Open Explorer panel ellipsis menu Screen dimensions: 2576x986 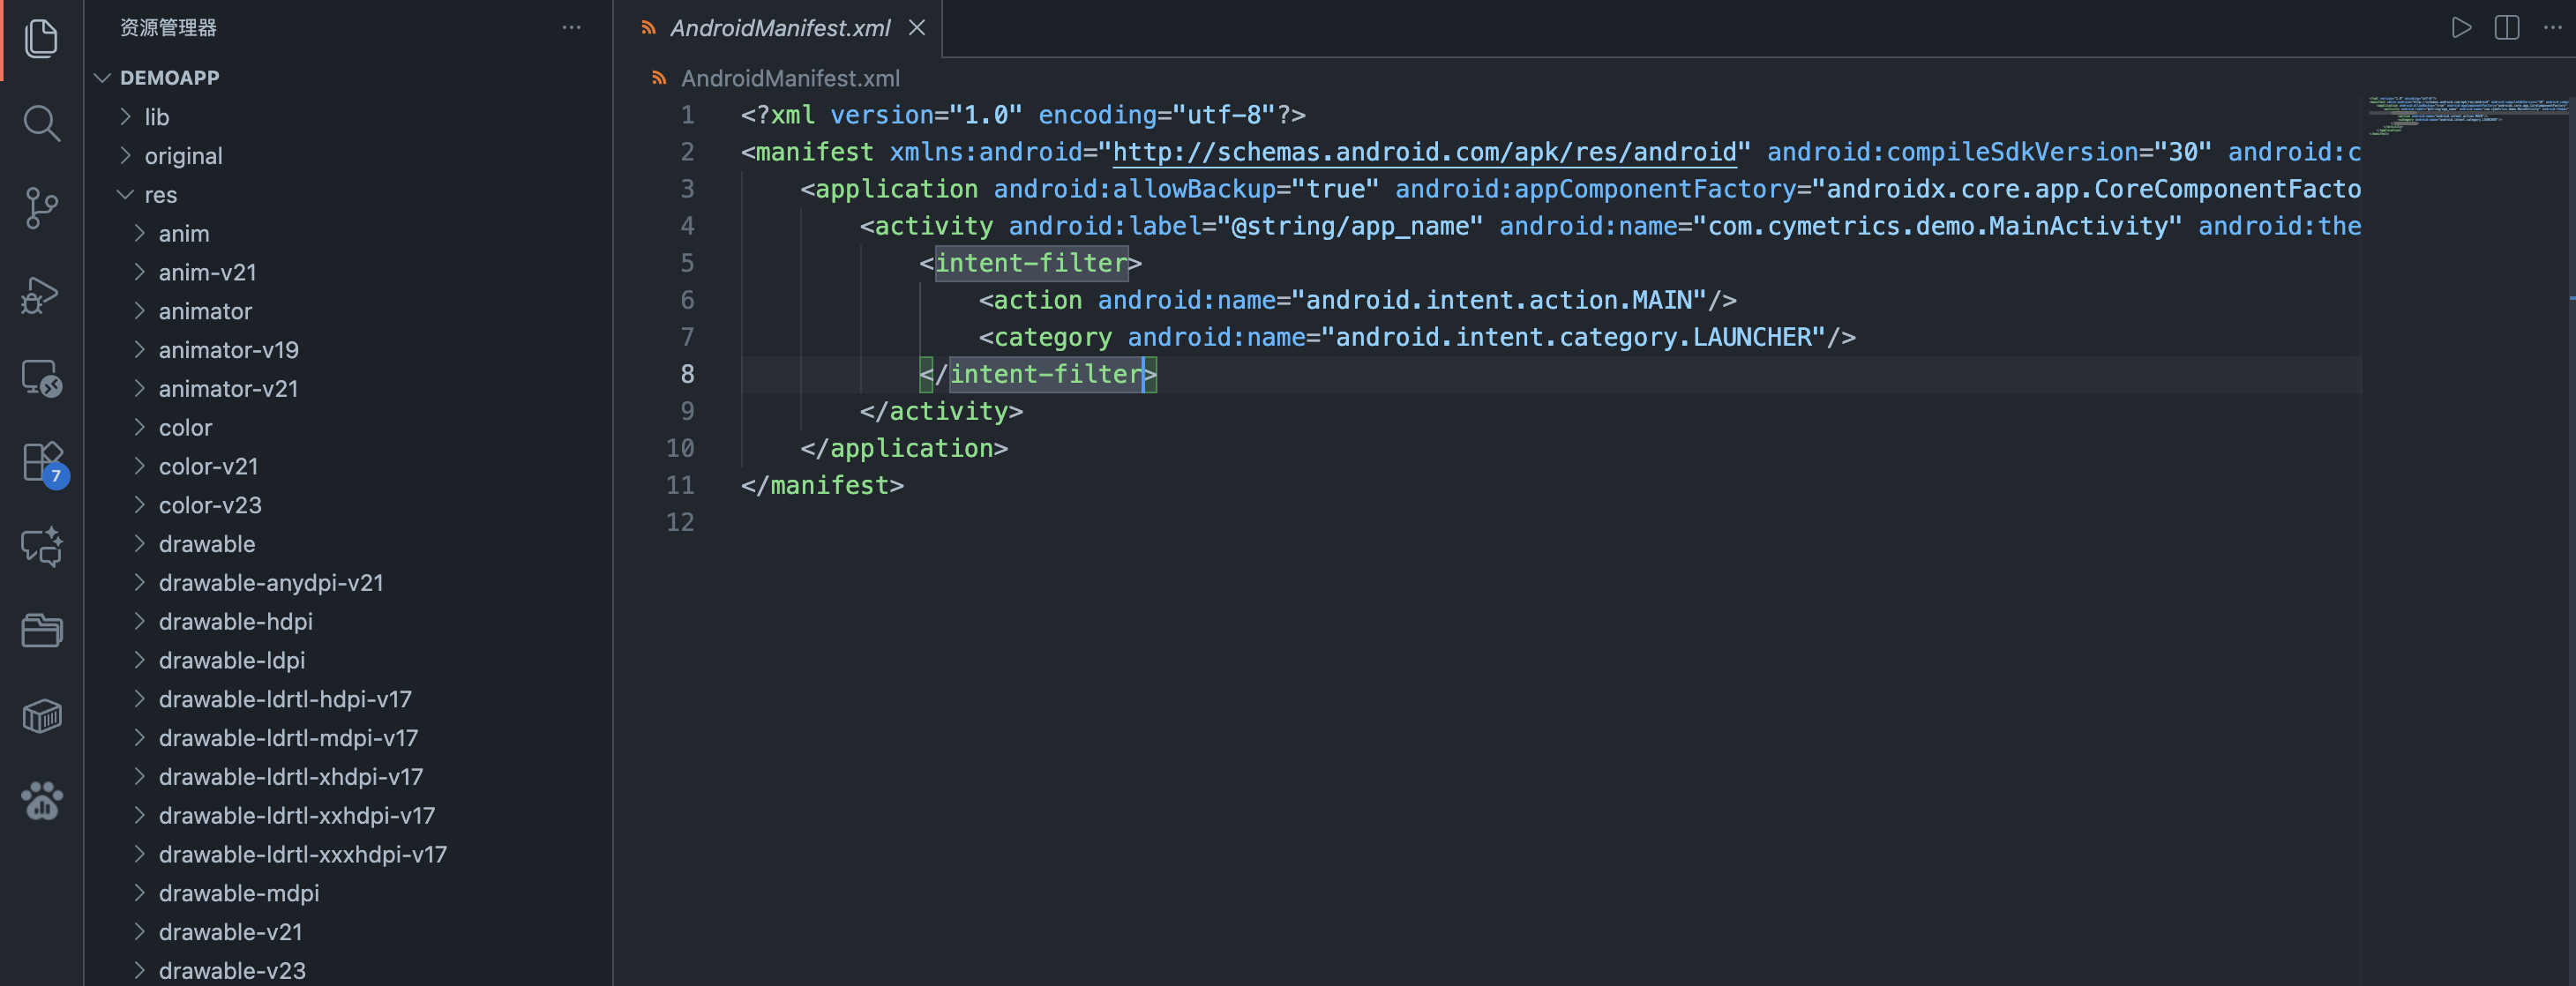571,27
